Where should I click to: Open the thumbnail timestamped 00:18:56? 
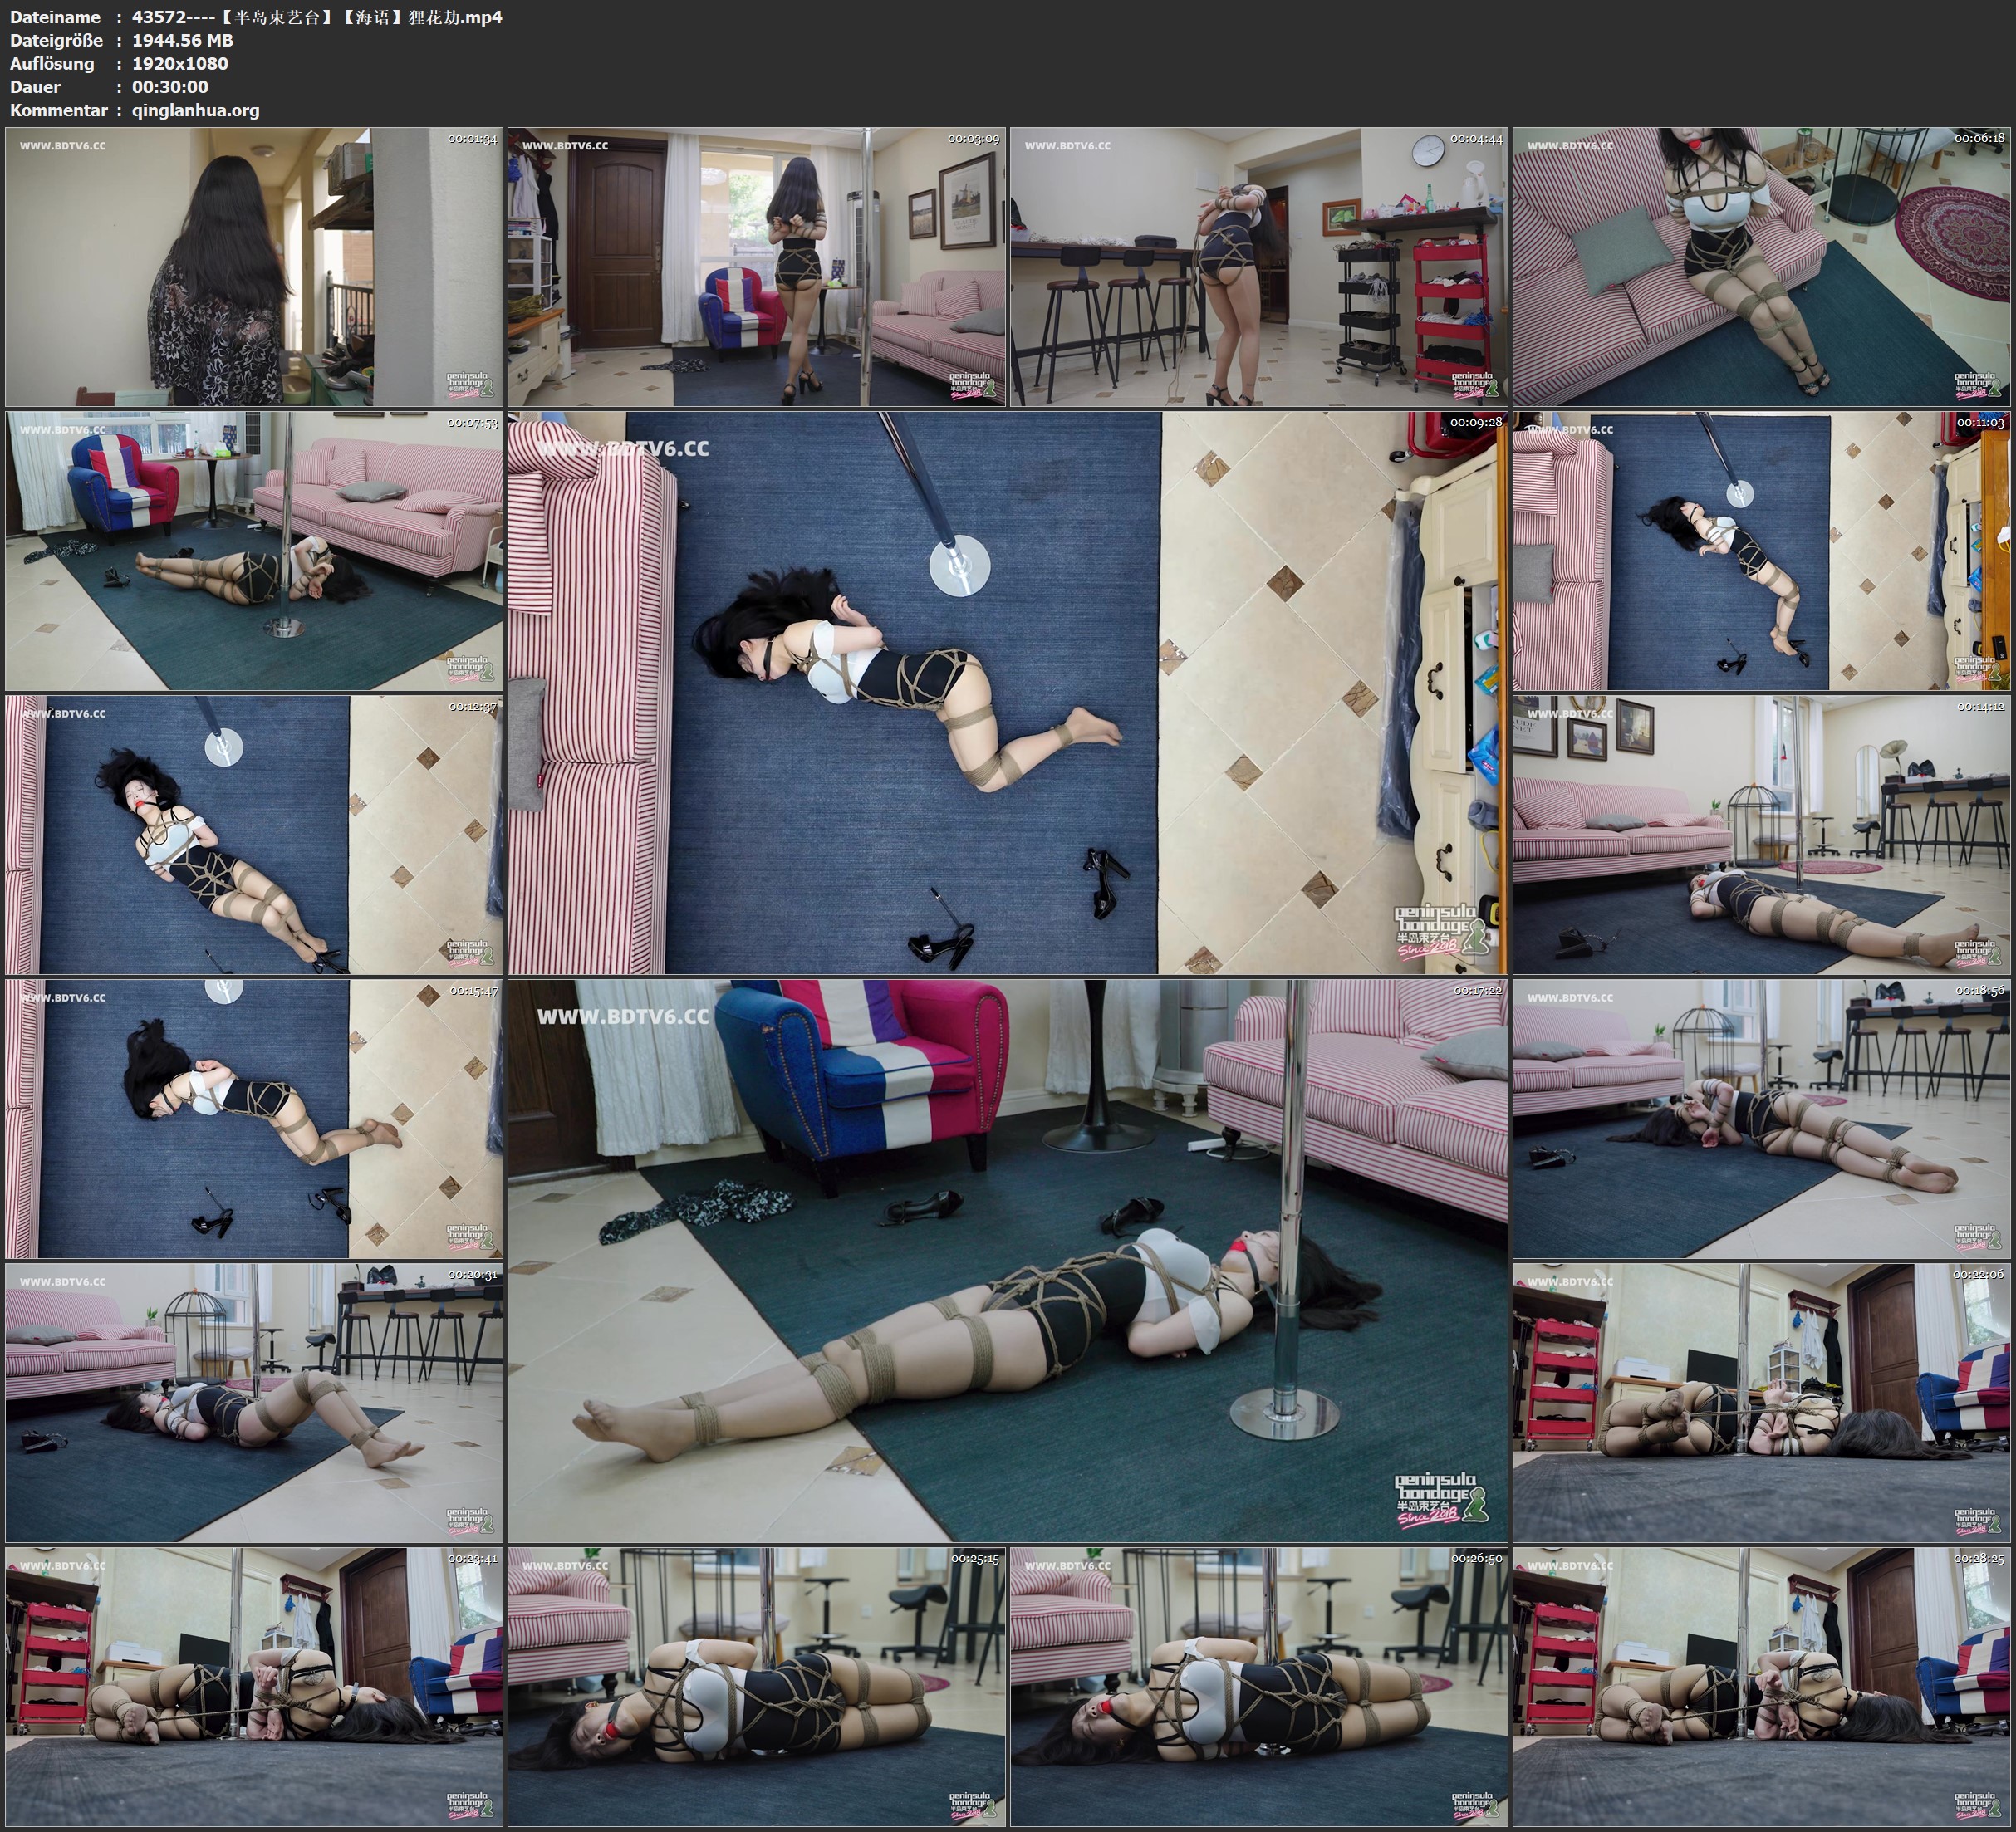[1762, 1118]
